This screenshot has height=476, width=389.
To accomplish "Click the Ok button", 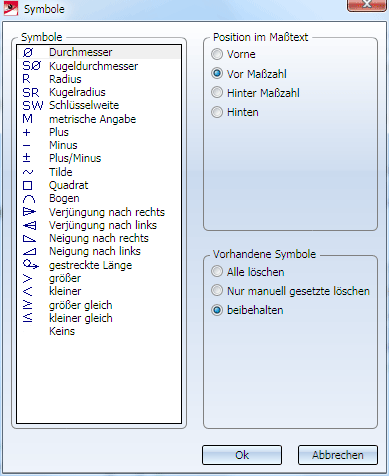I will point(242,455).
